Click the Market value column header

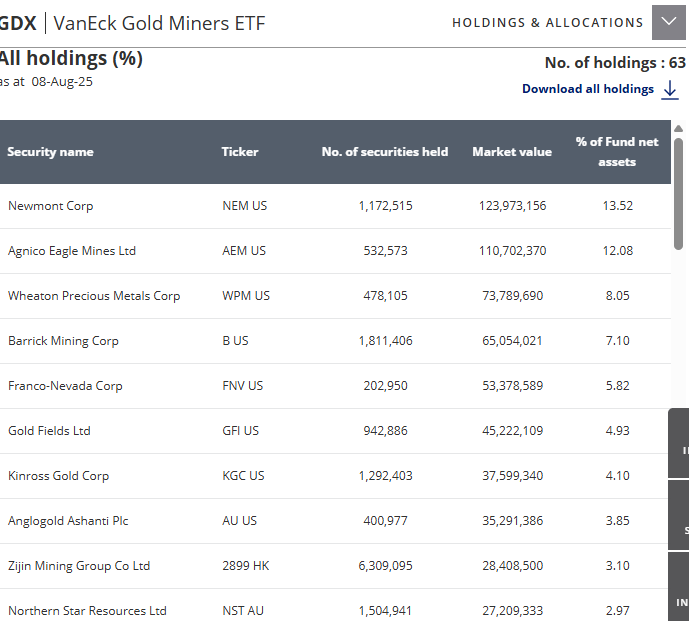coord(512,152)
